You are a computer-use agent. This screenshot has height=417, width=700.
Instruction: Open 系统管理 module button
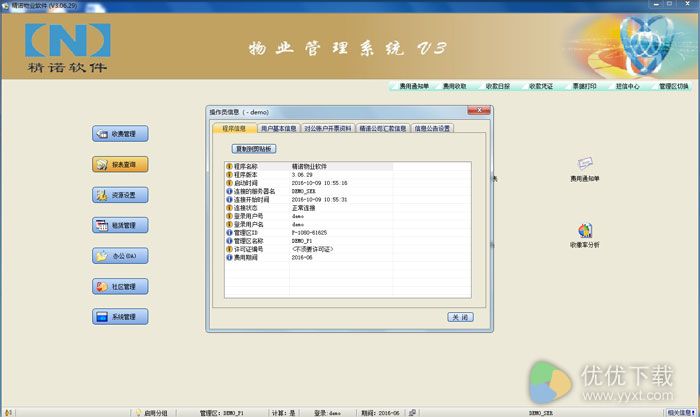120,317
